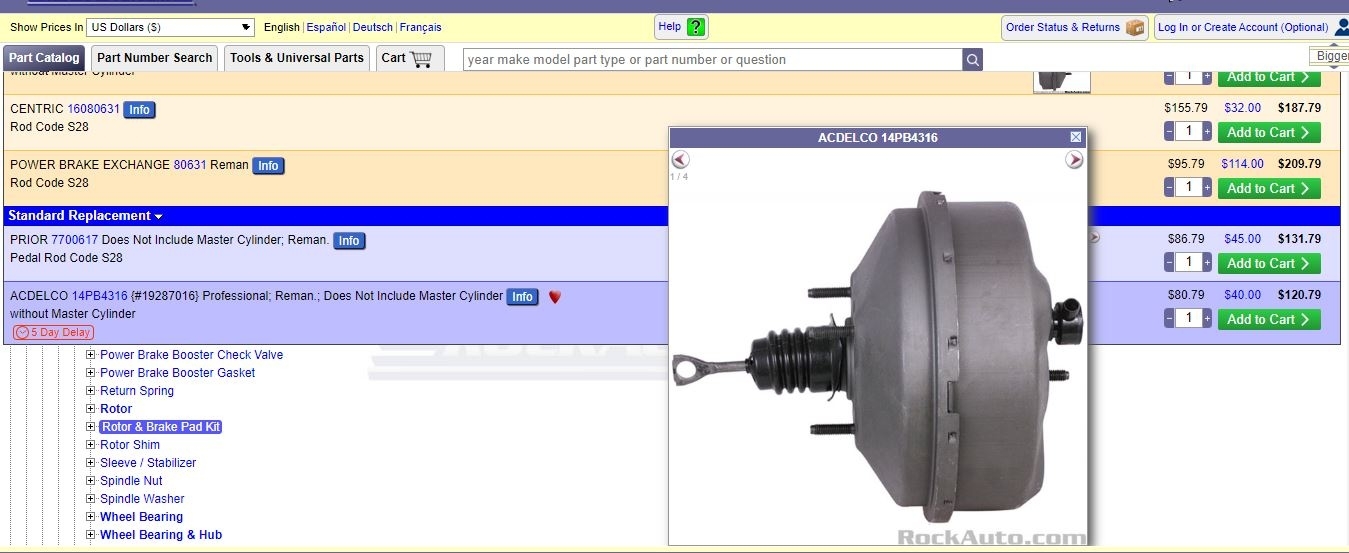Expand the Sleeve / Stabilizer node
The height and width of the screenshot is (553, 1349).
click(x=91, y=463)
